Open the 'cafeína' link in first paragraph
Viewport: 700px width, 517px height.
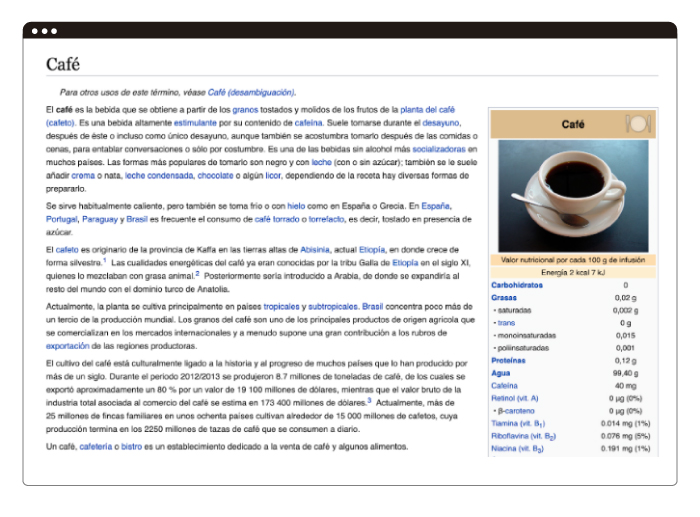(308, 123)
